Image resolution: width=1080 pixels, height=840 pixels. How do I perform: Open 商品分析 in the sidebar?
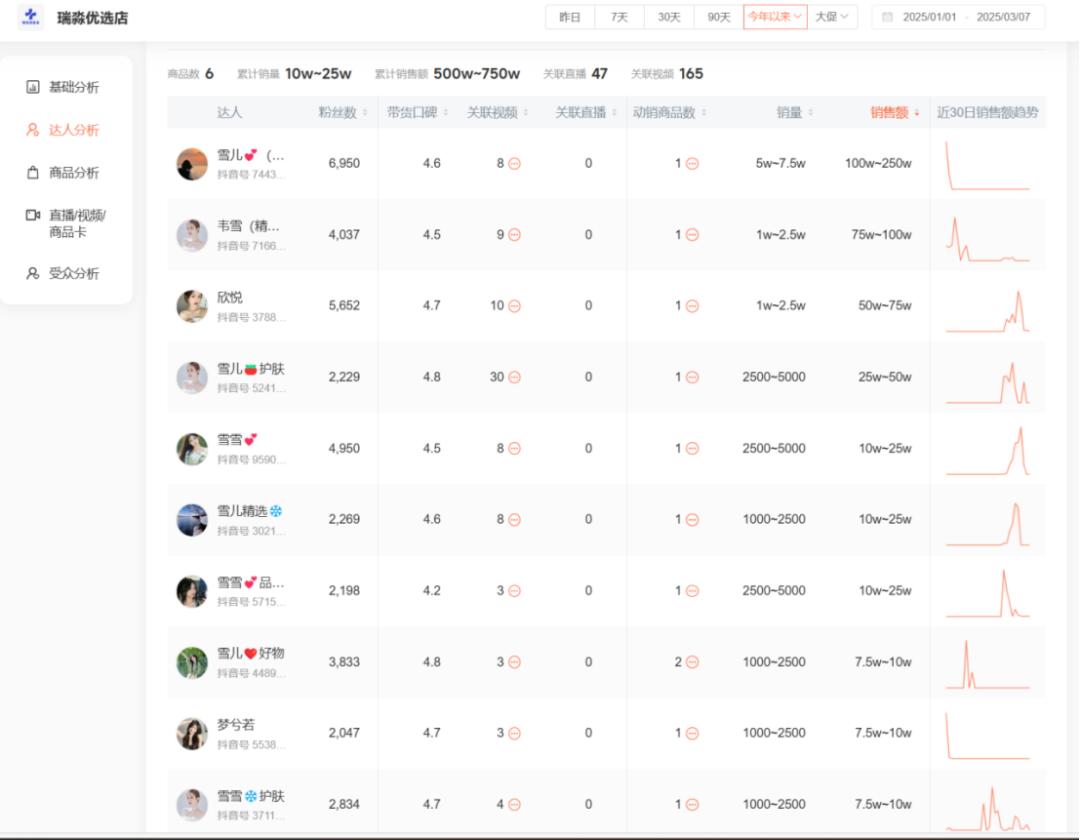[73, 173]
